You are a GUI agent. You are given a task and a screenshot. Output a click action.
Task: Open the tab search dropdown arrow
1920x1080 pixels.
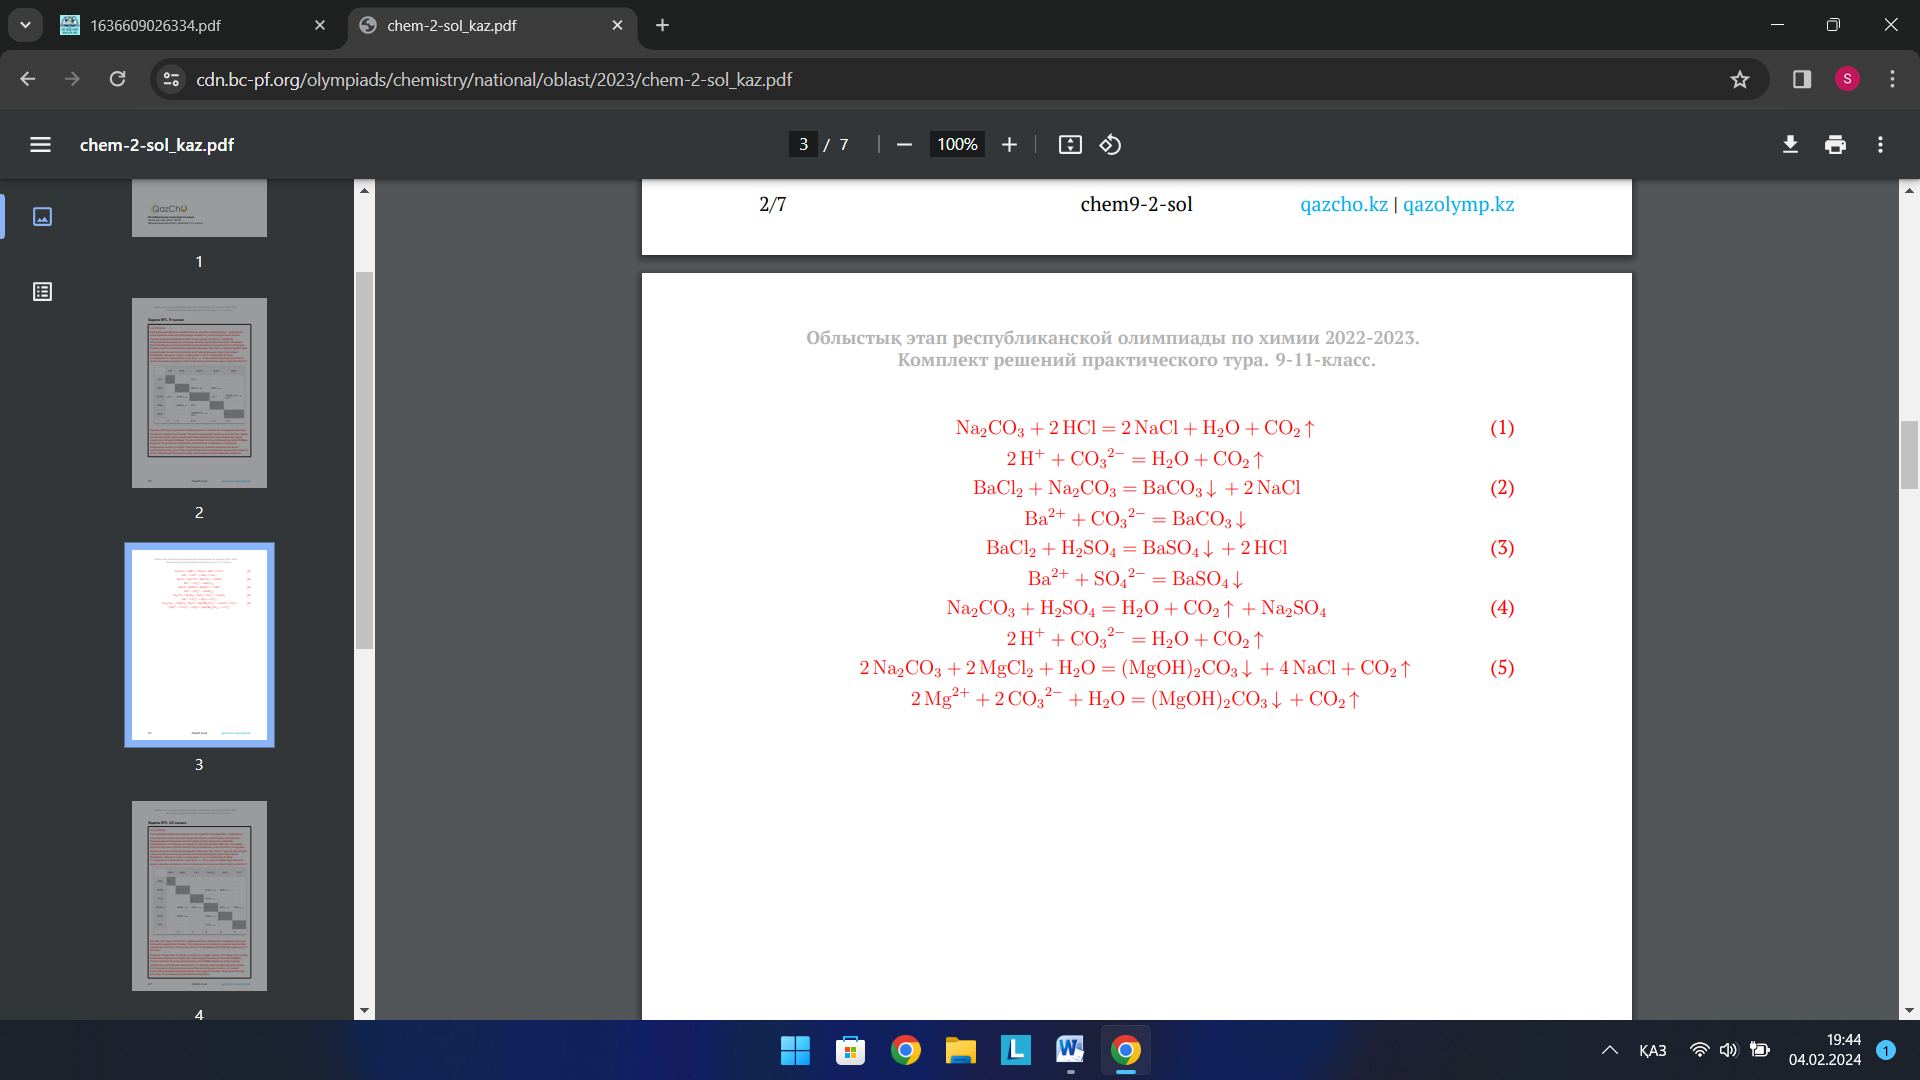click(x=25, y=25)
